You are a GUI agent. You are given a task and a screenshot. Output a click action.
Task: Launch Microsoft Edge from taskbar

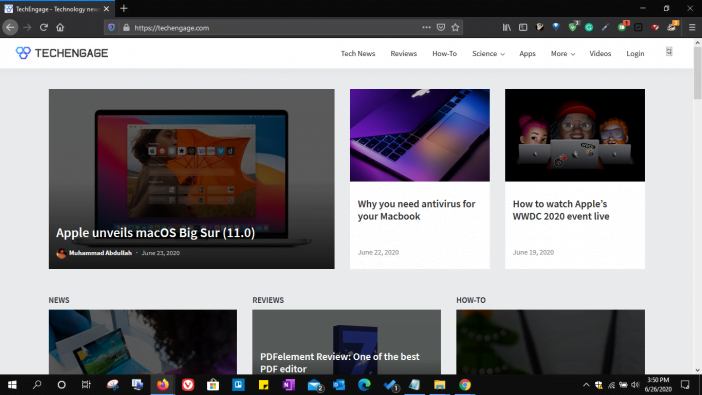click(364, 385)
